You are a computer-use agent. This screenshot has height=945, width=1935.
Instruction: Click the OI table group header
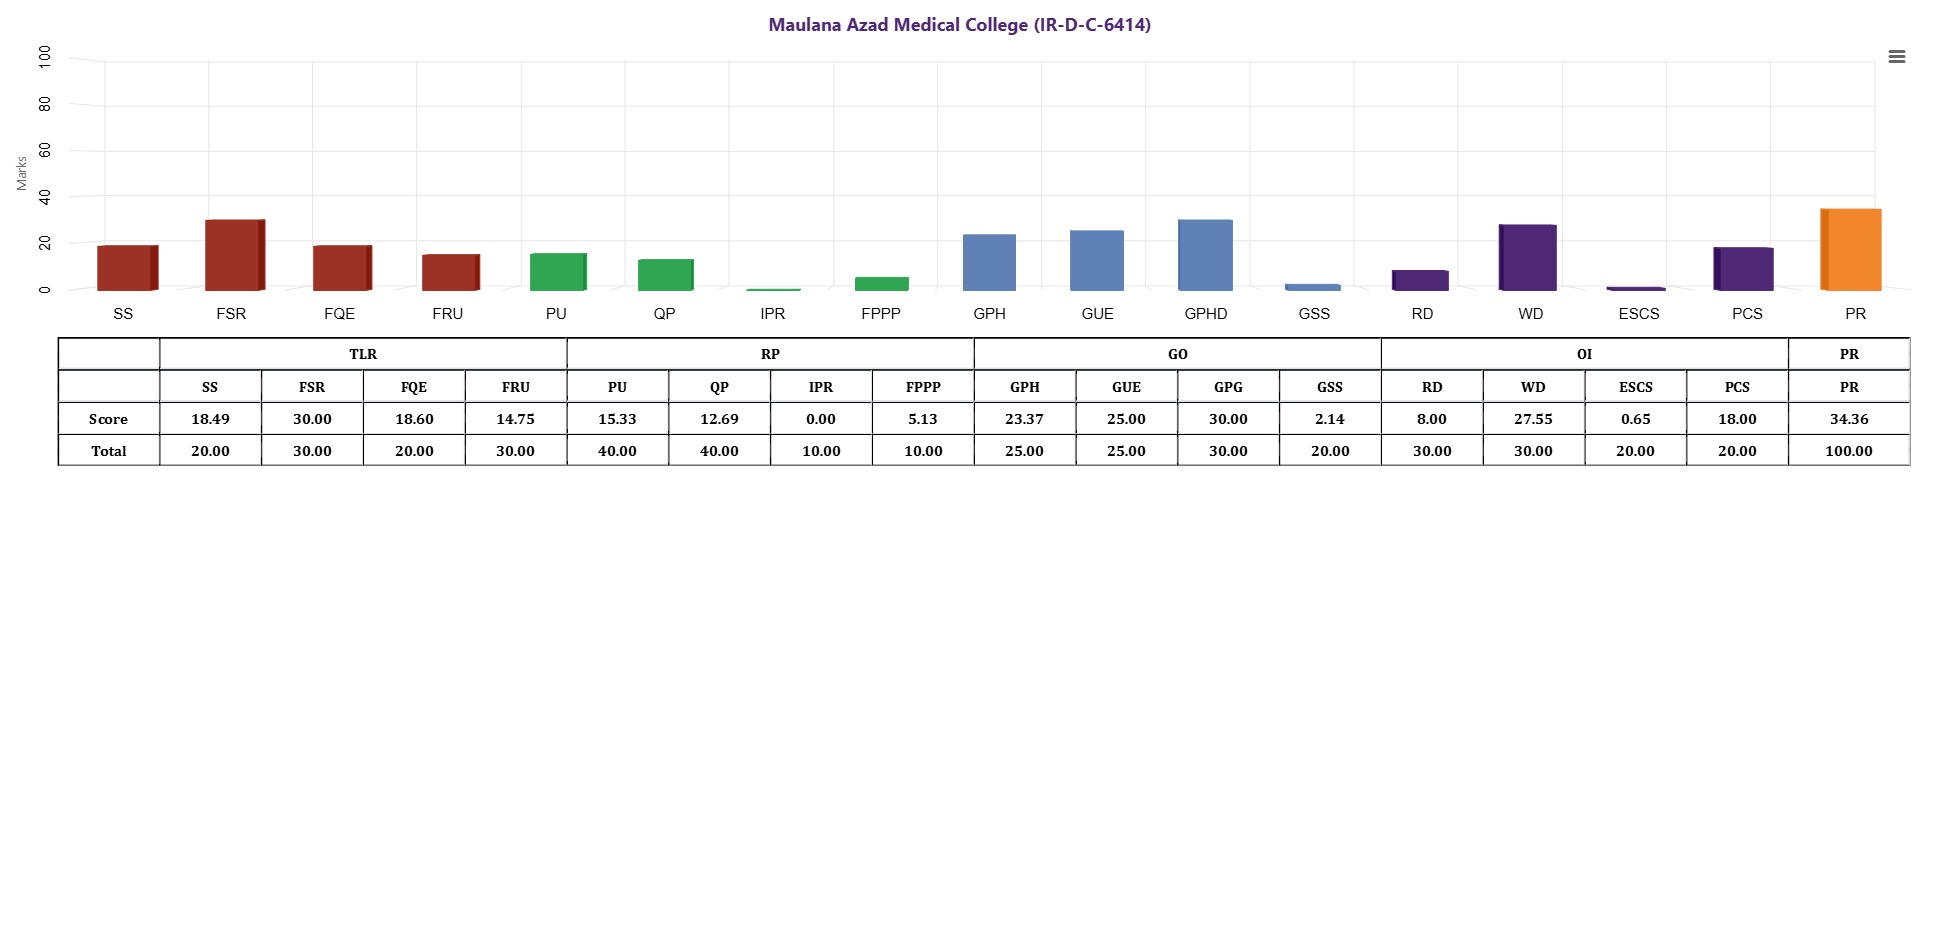(1585, 354)
